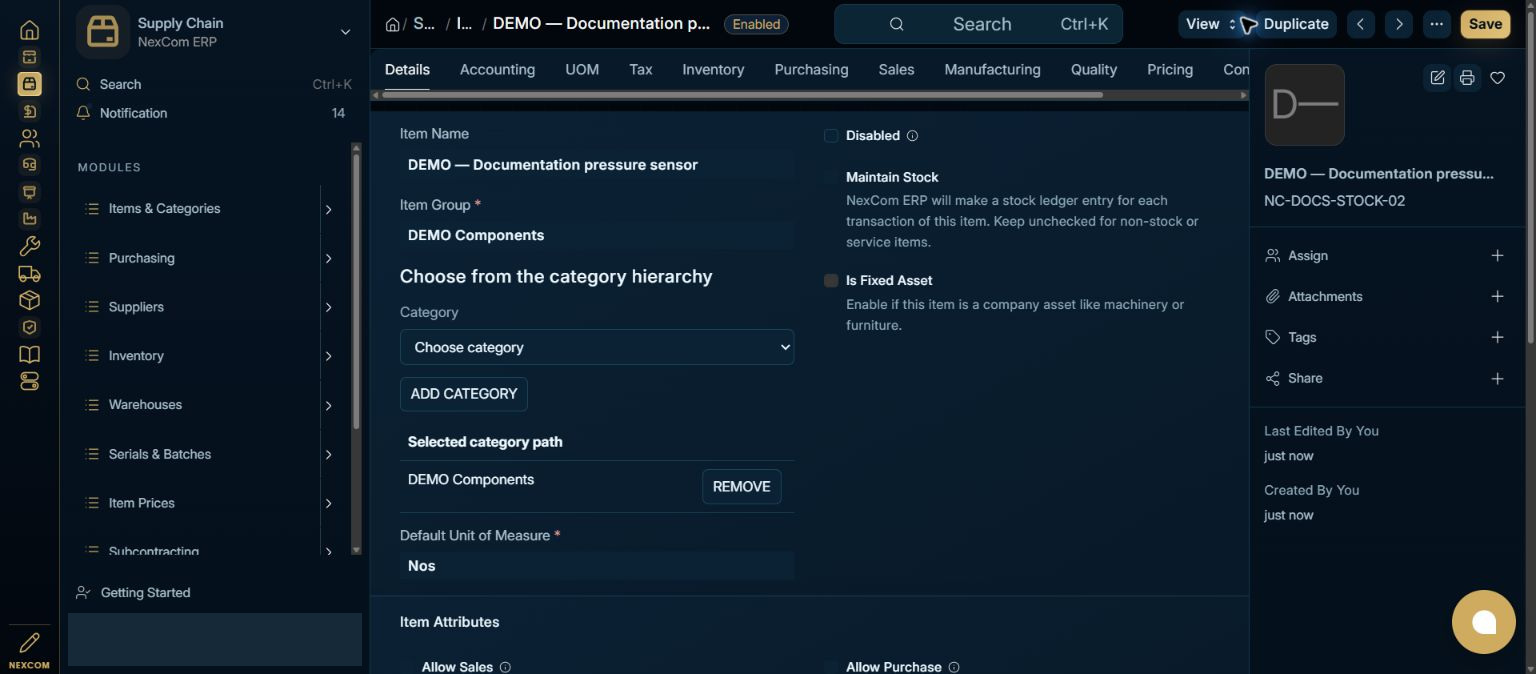Viewport: 1536px width, 674px height.
Task: Click the info icon beside Allow Sales
Action: 505,667
